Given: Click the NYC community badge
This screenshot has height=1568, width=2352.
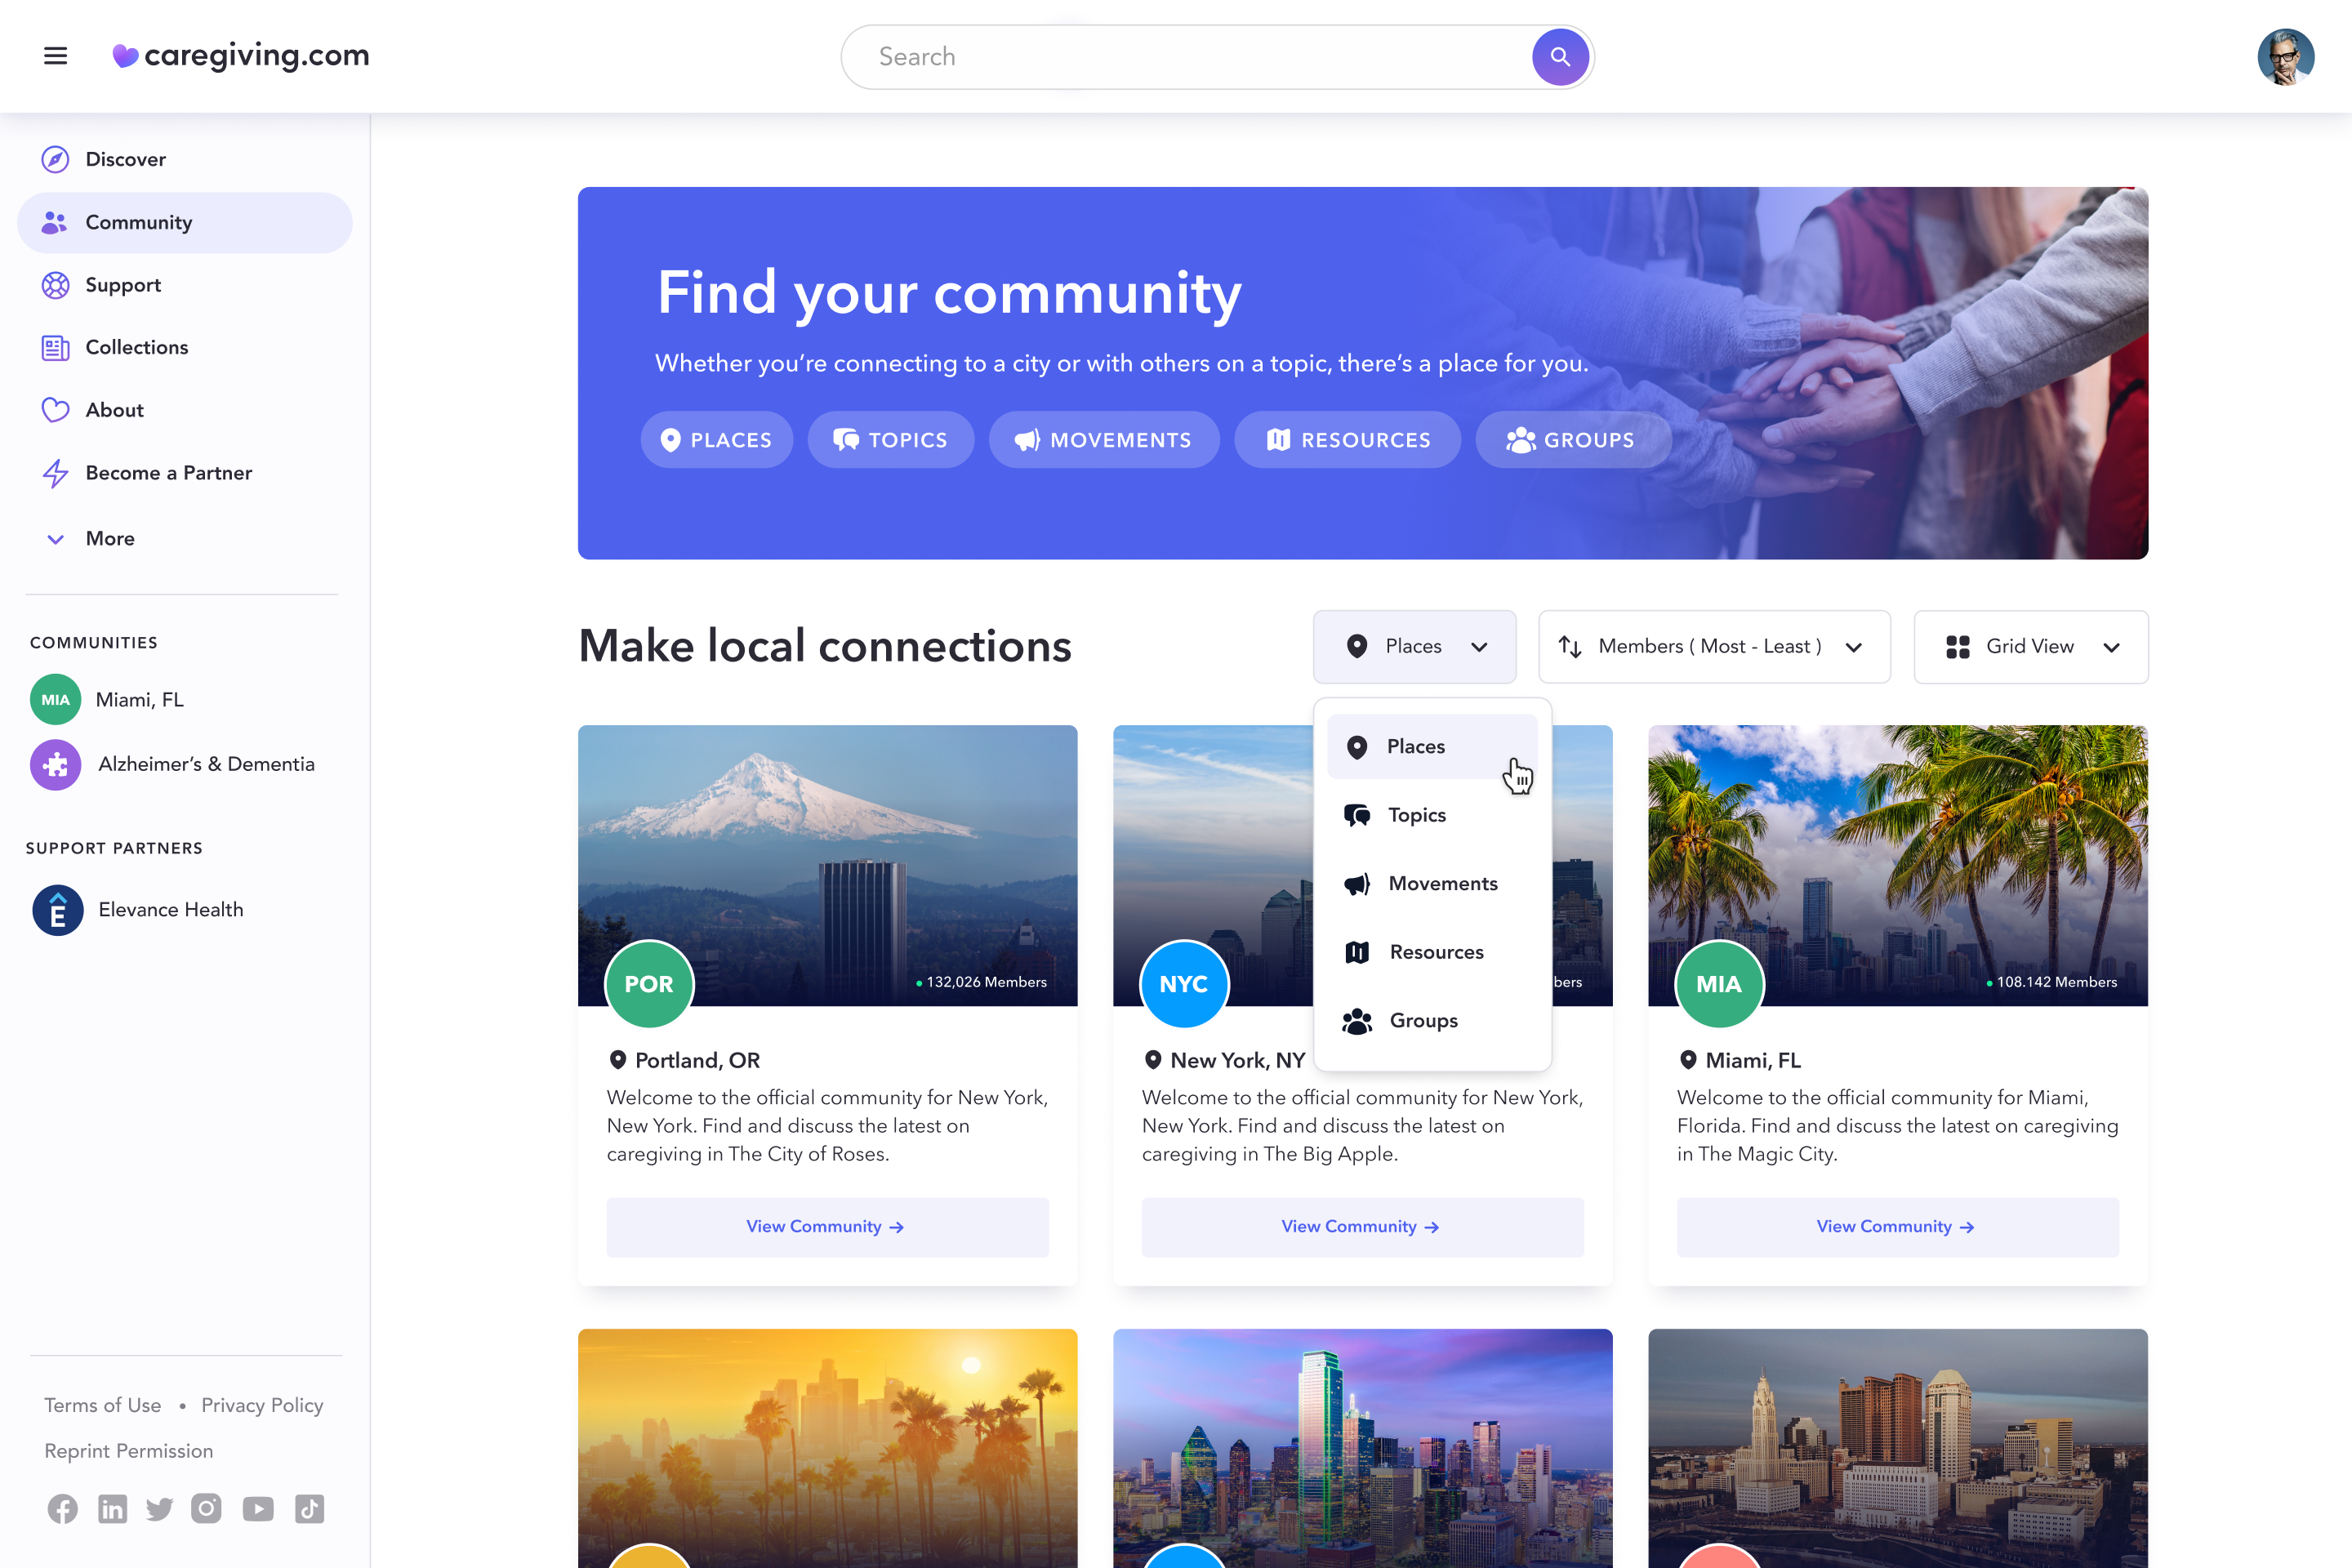Looking at the screenshot, I should click(1184, 984).
